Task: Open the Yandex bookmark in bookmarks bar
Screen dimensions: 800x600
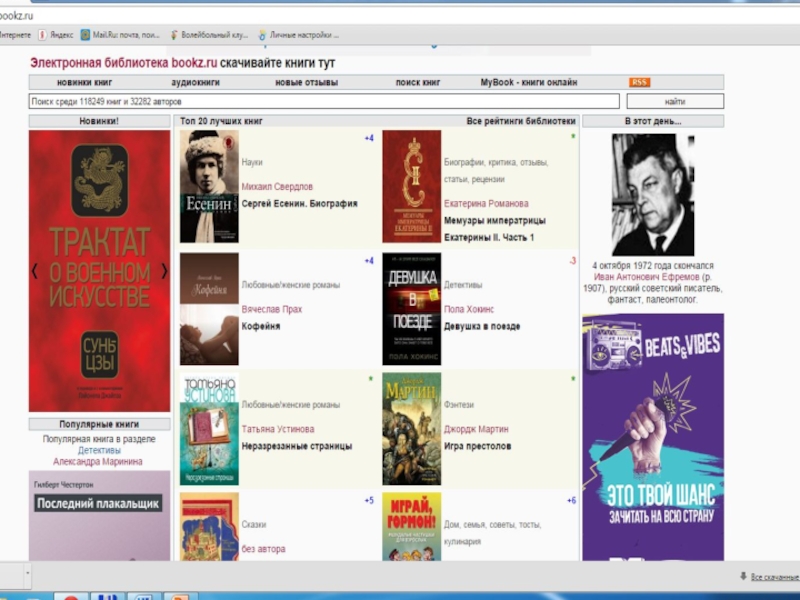Action: (x=55, y=34)
